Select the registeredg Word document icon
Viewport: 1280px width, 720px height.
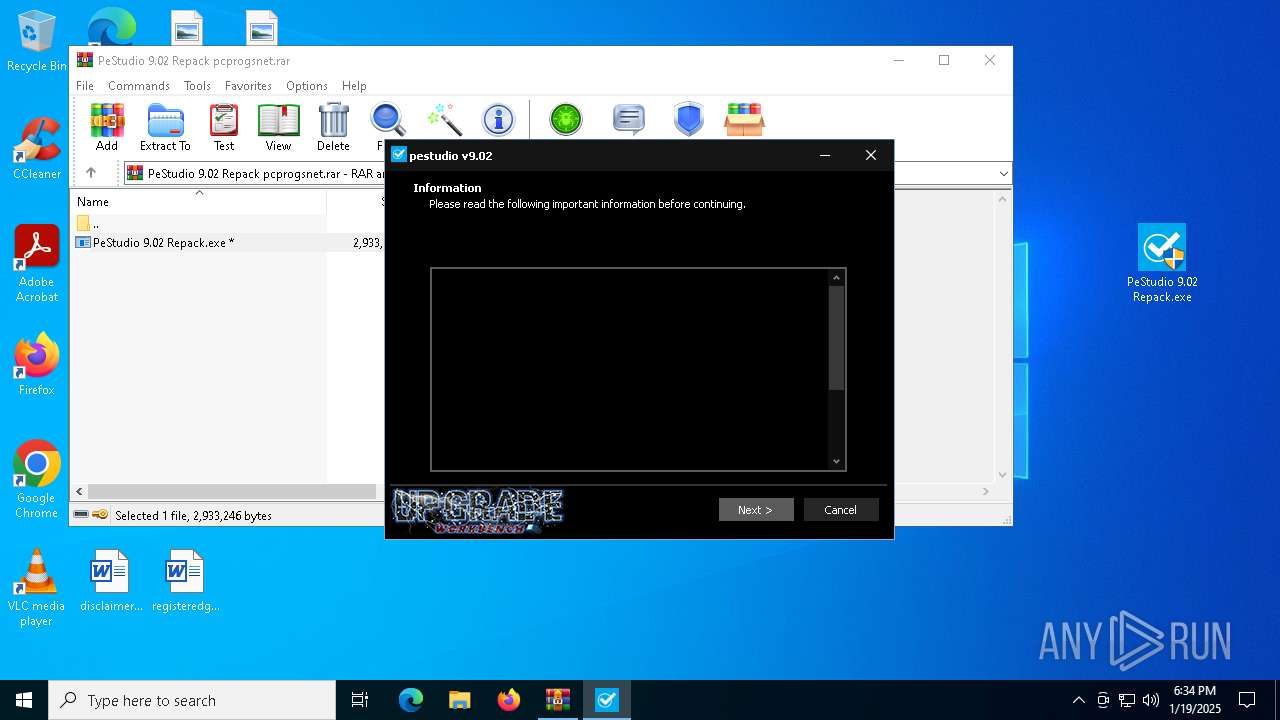pos(185,580)
